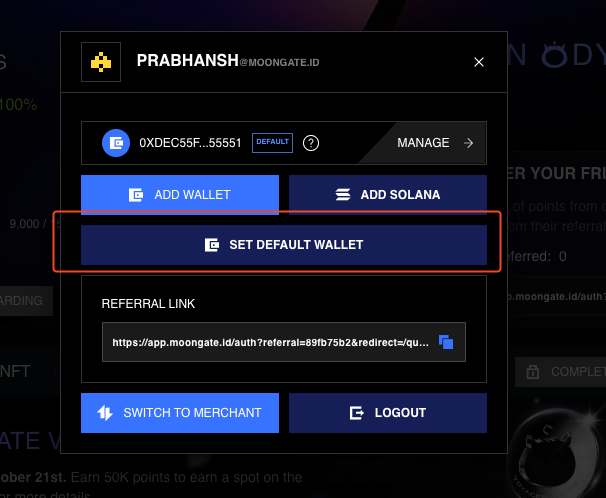Image resolution: width=606 pixels, height=498 pixels.
Task: Click Set Default Wallet button
Action: click(284, 245)
